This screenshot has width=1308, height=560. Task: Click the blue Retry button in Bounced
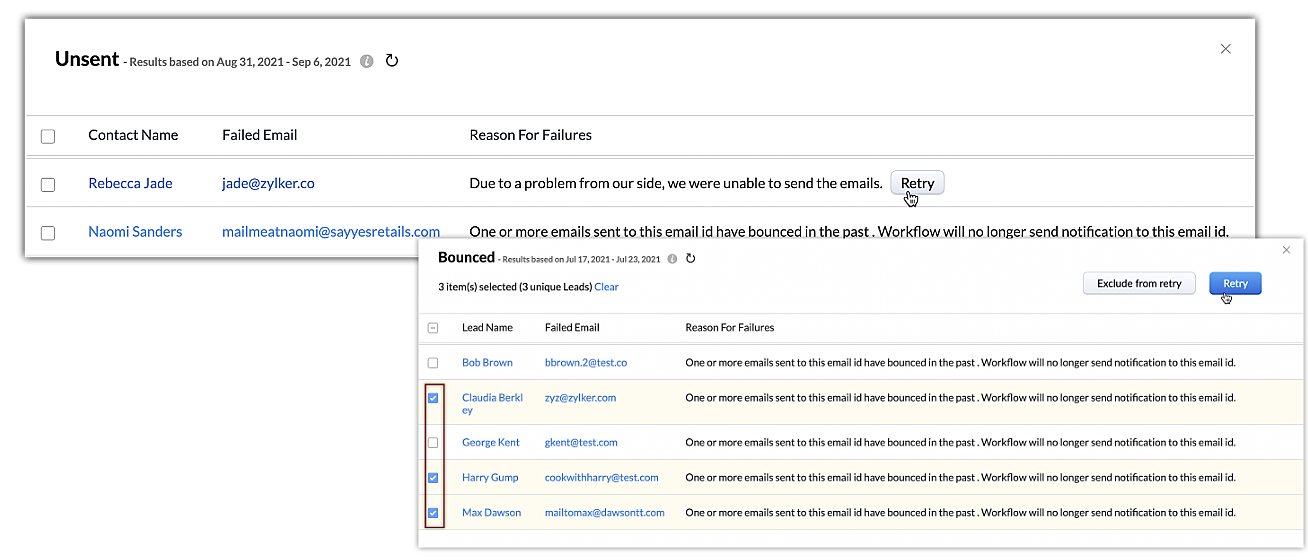tap(1235, 284)
